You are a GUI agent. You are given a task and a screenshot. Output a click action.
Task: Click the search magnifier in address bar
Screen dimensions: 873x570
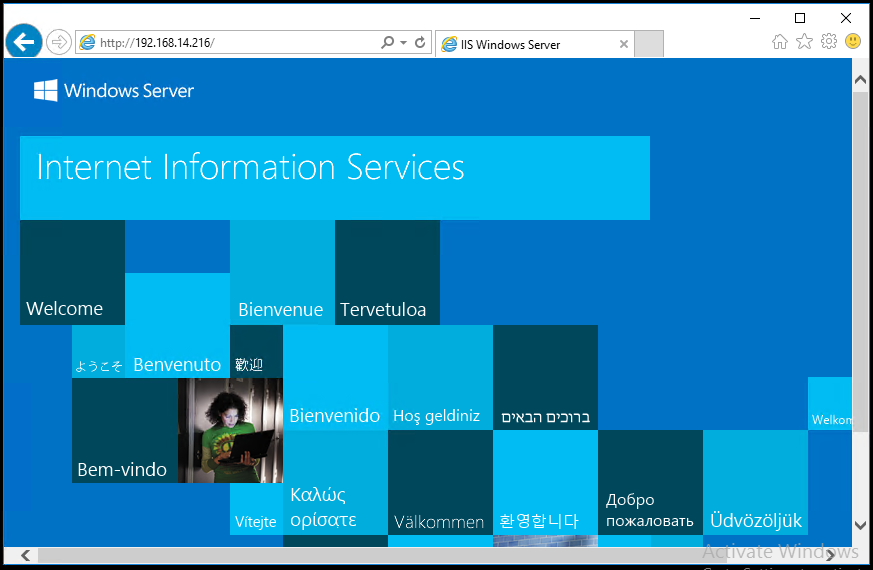[x=387, y=42]
